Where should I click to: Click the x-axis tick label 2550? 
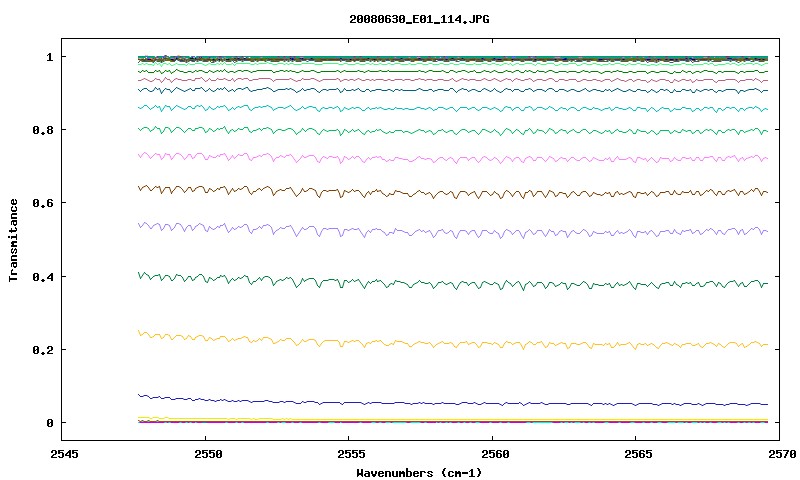[208, 453]
